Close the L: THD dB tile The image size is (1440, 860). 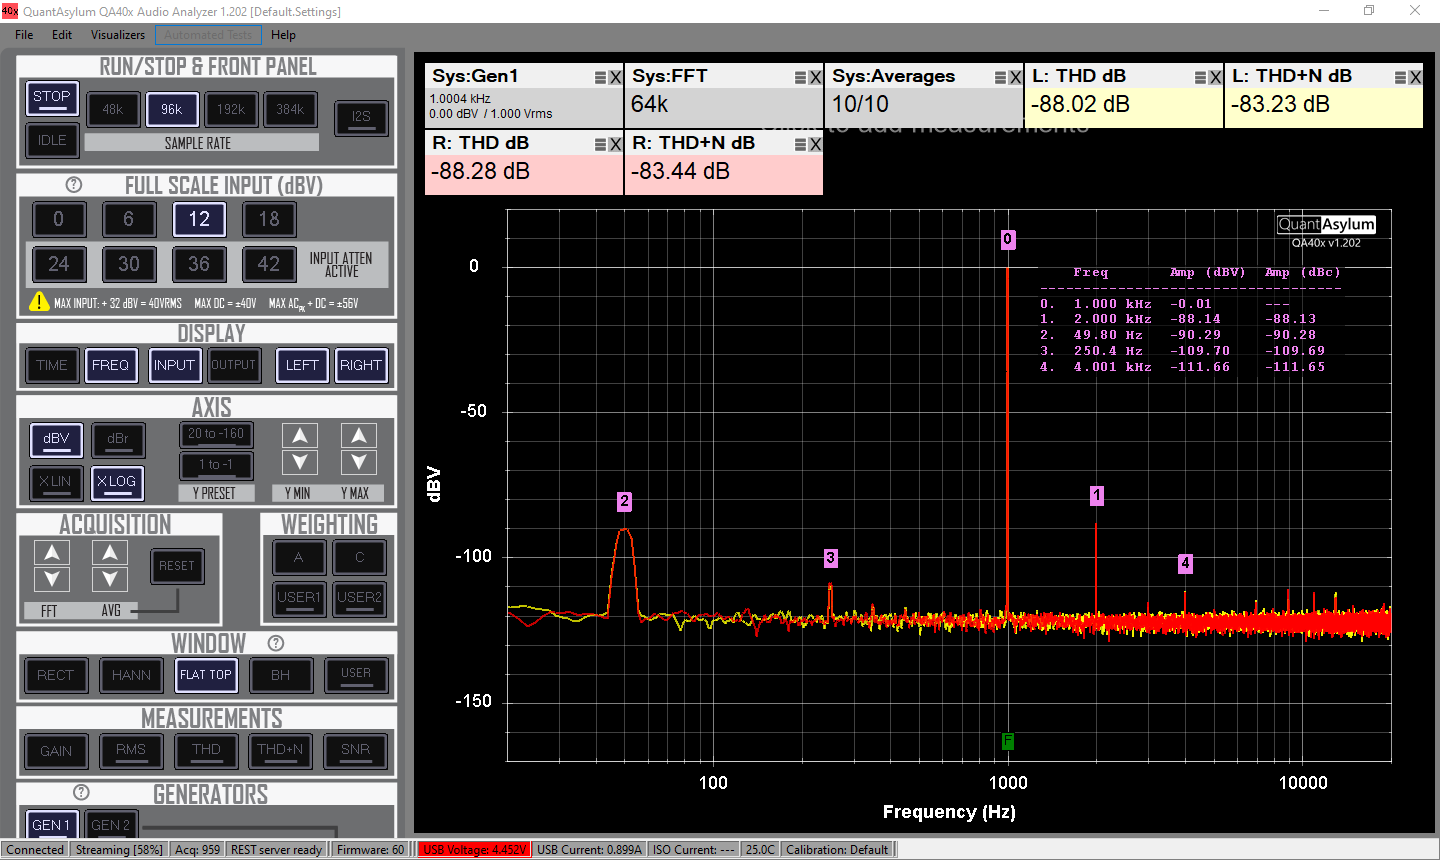click(x=1215, y=77)
